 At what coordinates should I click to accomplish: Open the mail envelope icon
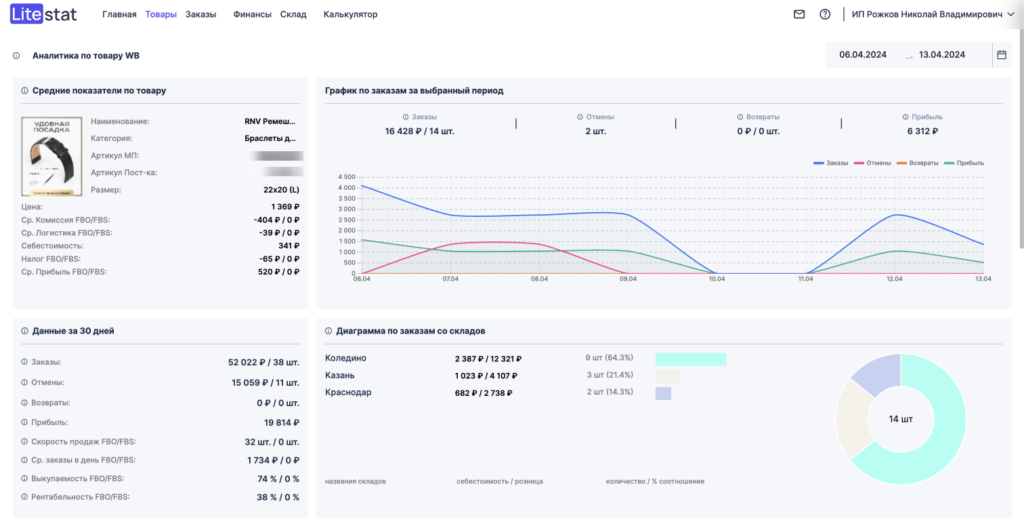coord(799,14)
